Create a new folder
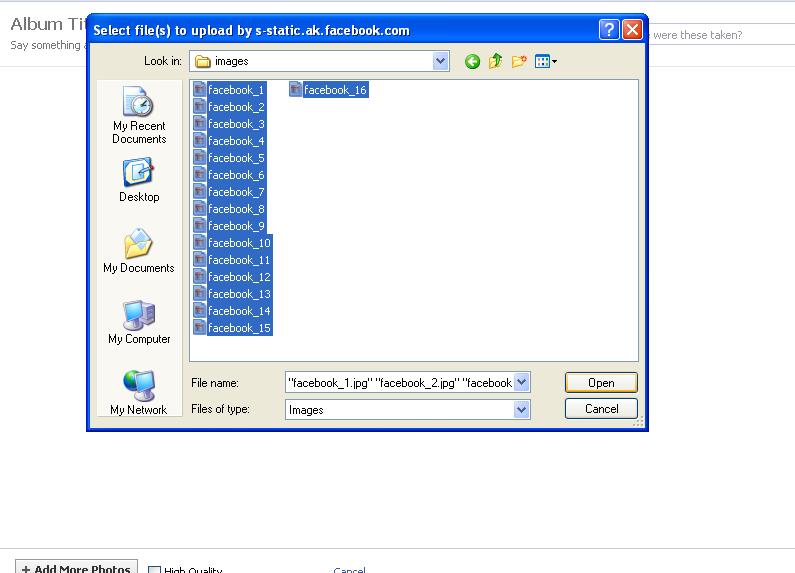Screen dimensions: 795x573 tap(519, 61)
